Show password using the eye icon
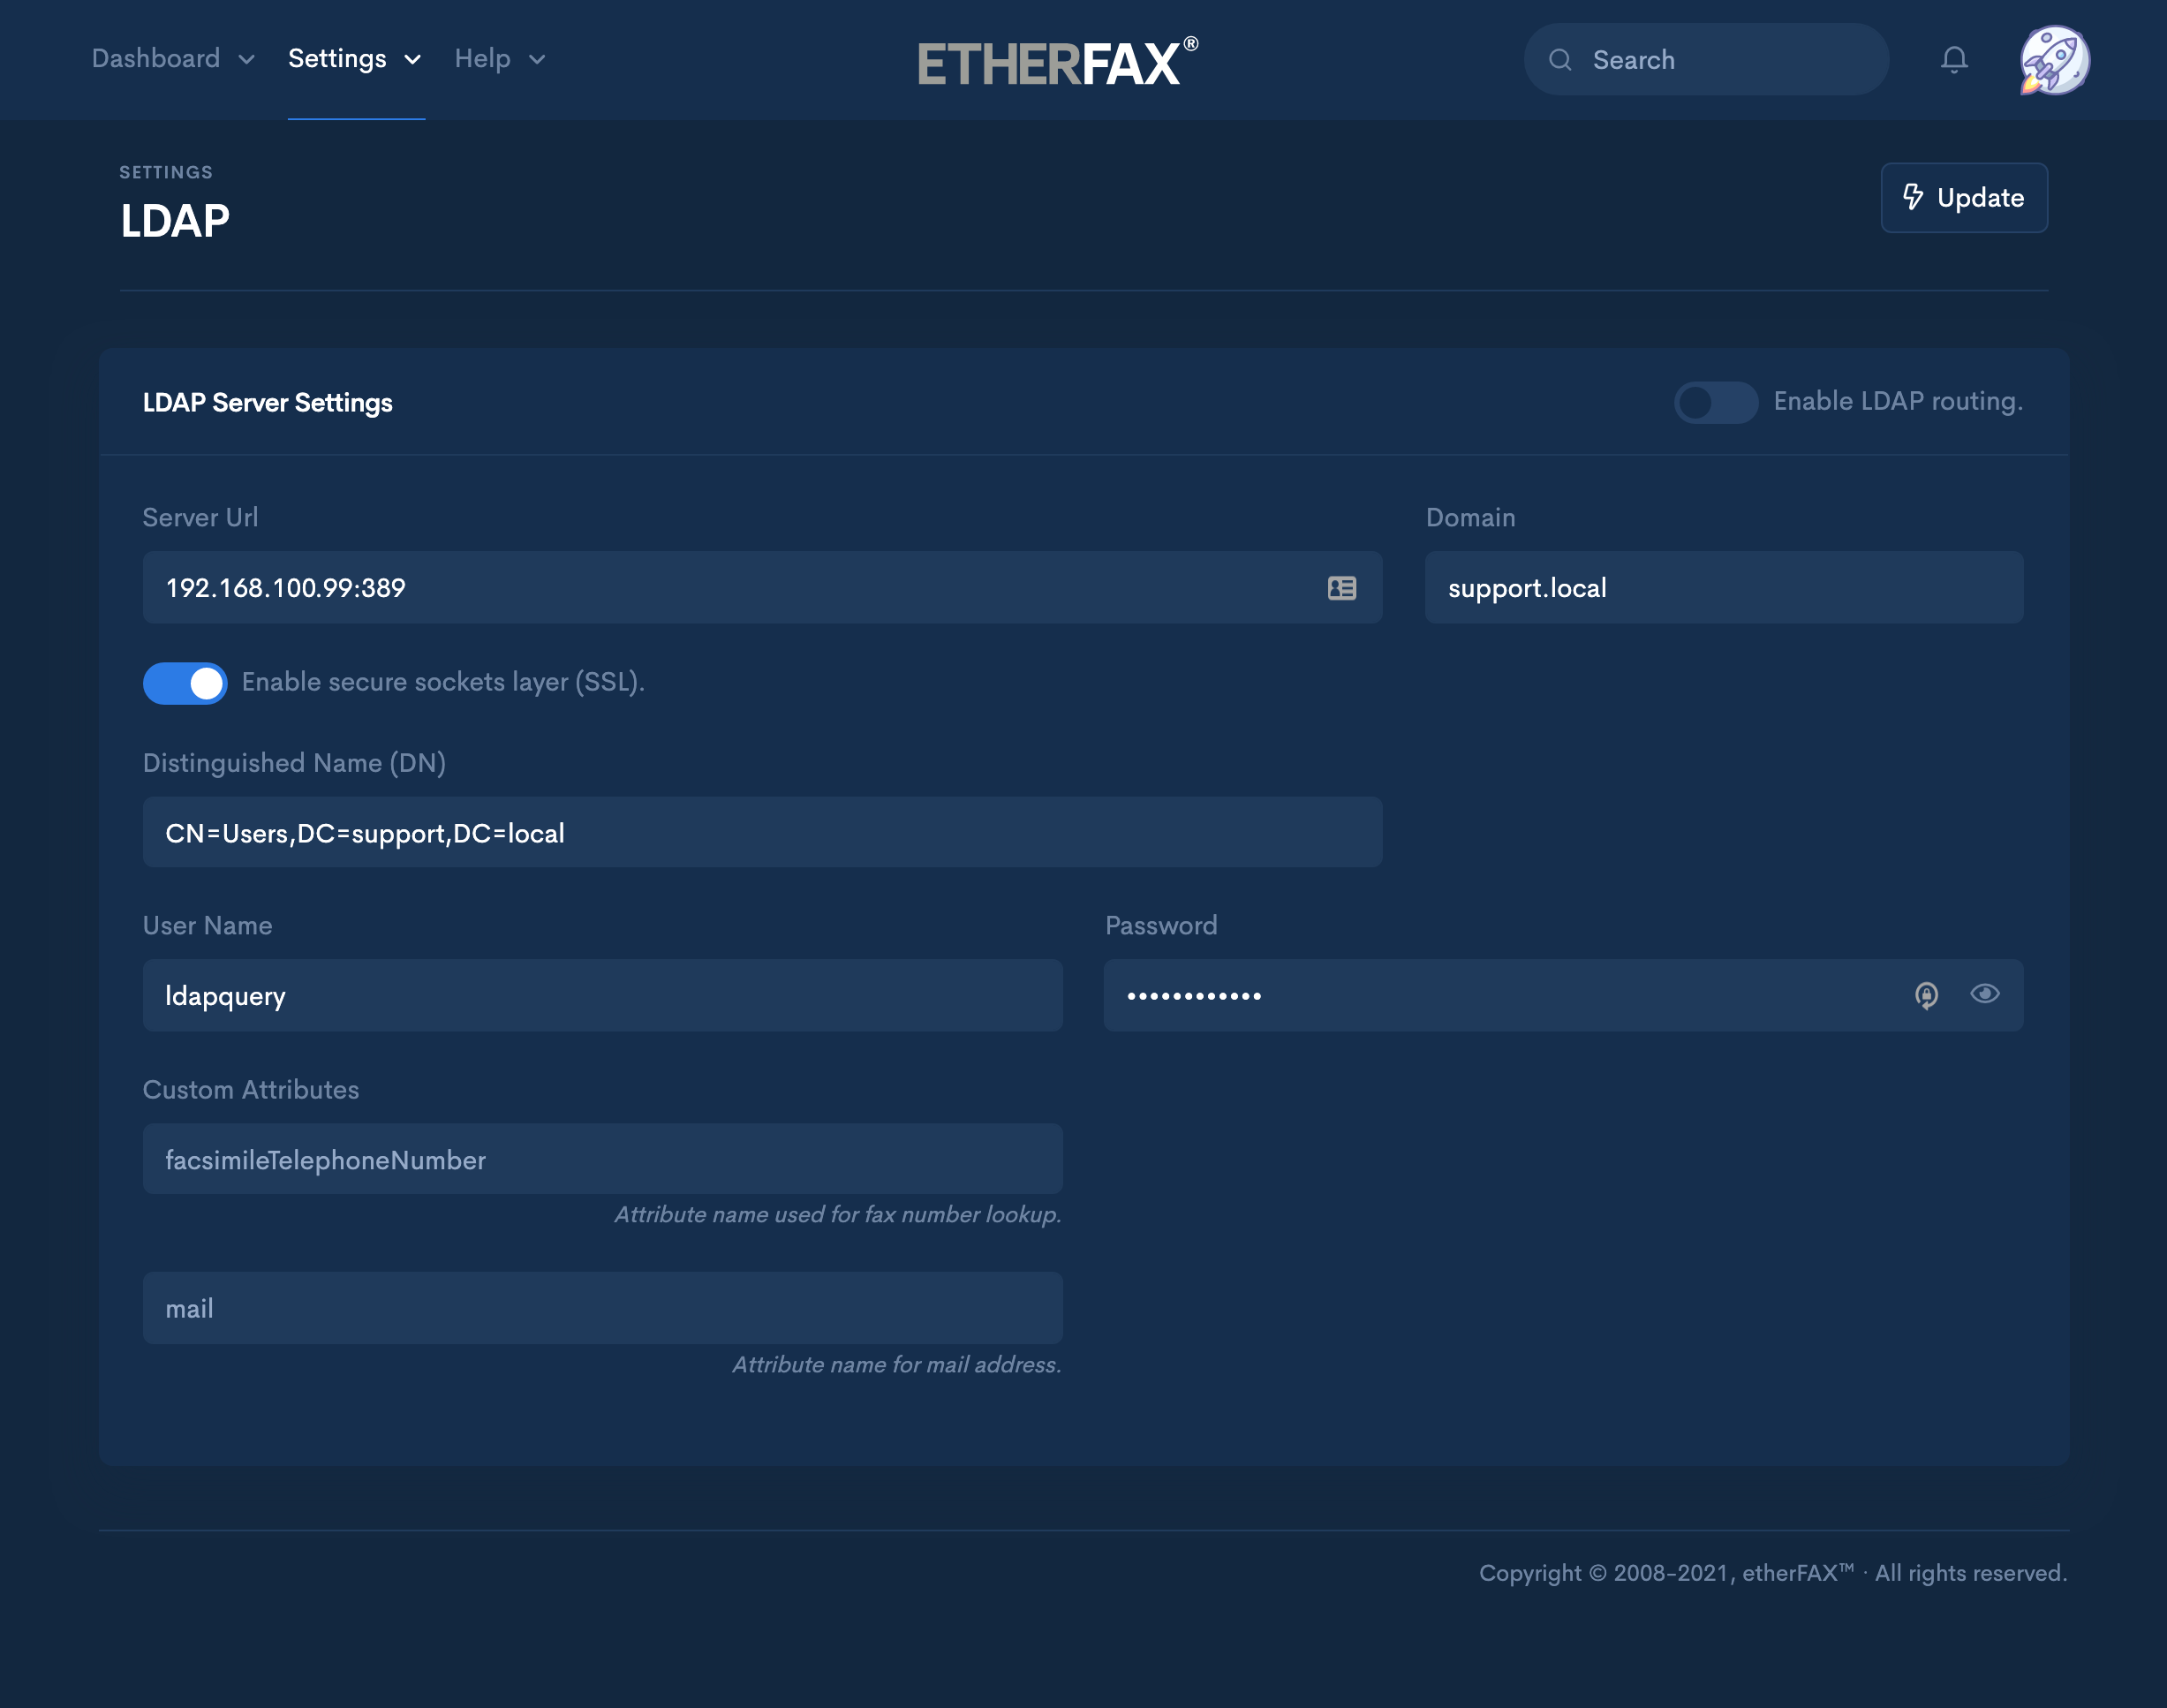Screen dimensions: 2167x1708 tap(1984, 994)
